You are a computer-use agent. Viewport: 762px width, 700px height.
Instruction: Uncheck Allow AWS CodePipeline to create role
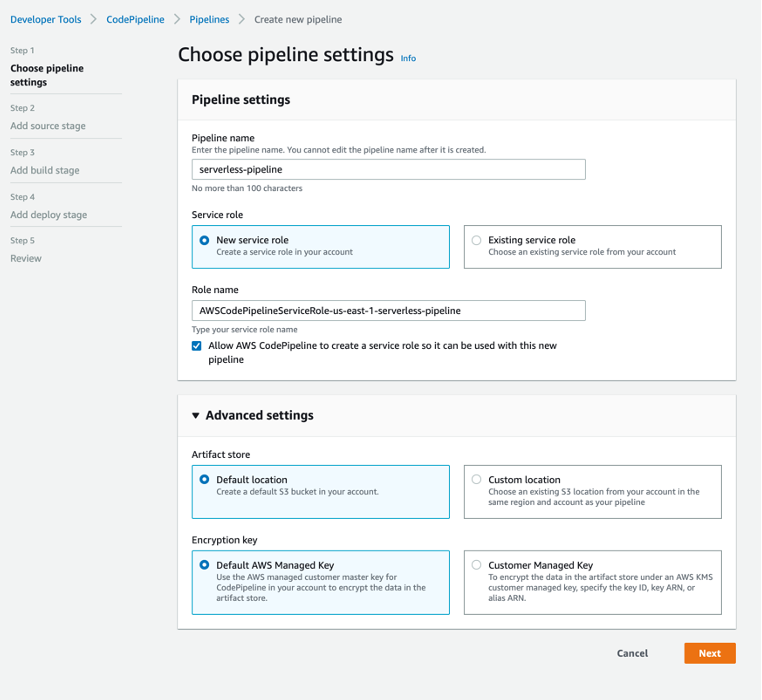[x=197, y=346]
